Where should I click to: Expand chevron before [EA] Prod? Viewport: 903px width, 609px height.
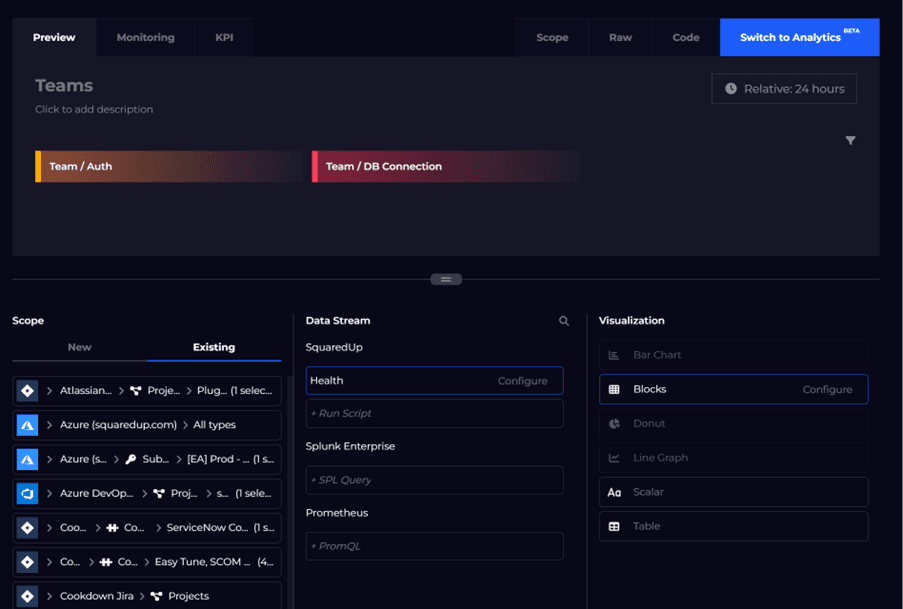pyautogui.click(x=179, y=459)
